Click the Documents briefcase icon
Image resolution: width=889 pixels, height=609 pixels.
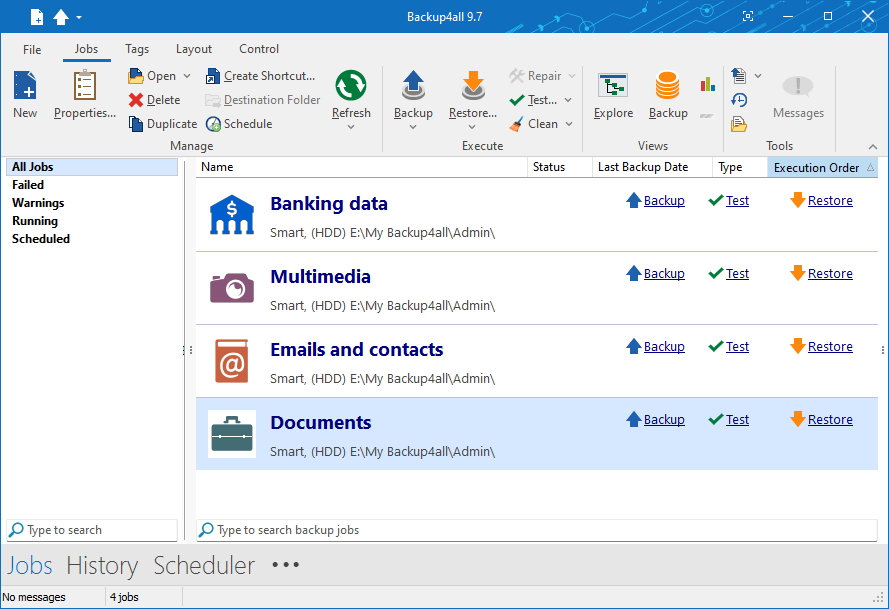click(x=232, y=434)
